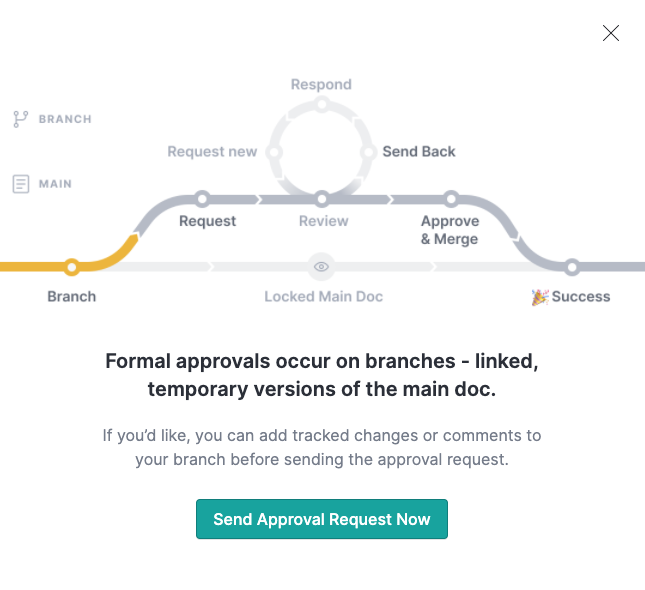Click the Respond node atop the loop
Image resolution: width=645 pixels, height=590 pixels.
(322, 104)
